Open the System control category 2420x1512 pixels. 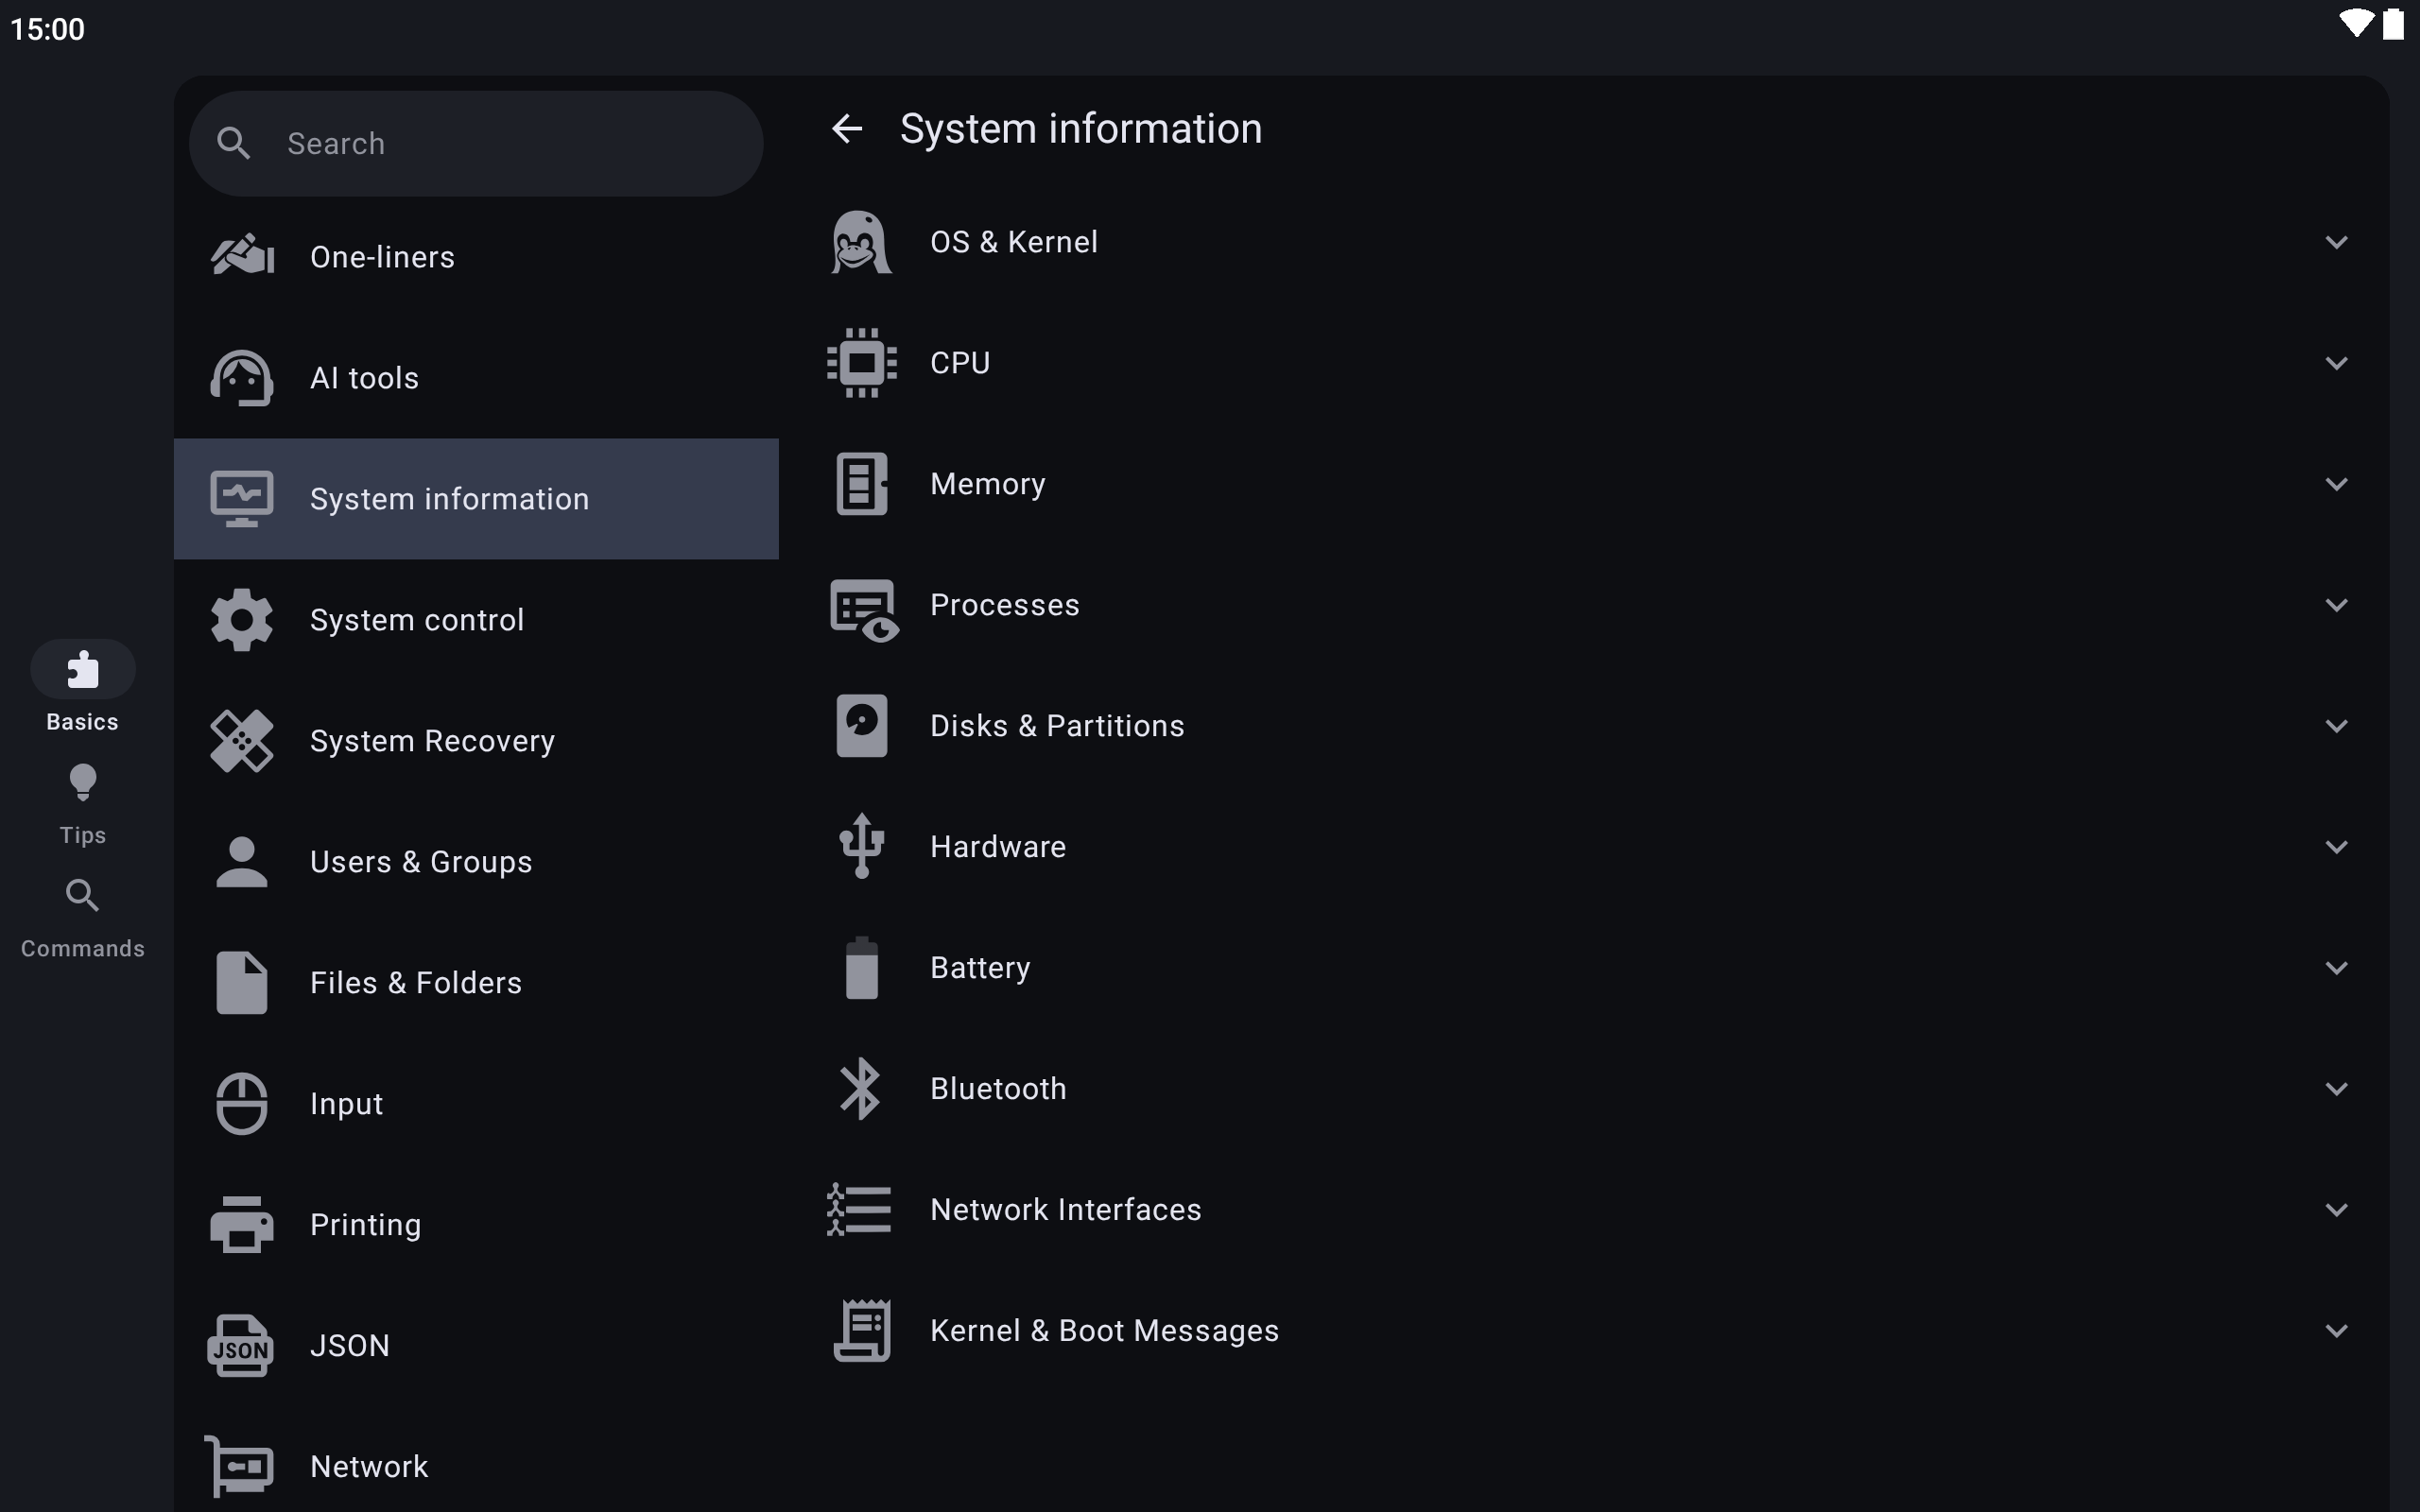pos(476,620)
